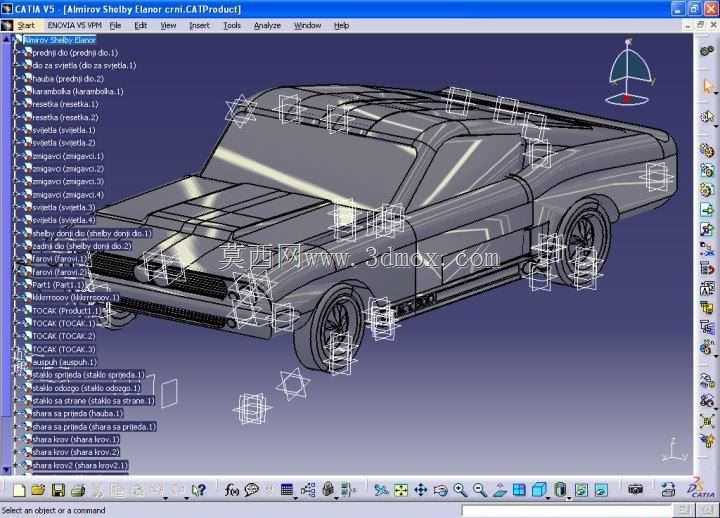The width and height of the screenshot is (720, 518).
Task: Open the Help menu
Action: tap(341, 26)
